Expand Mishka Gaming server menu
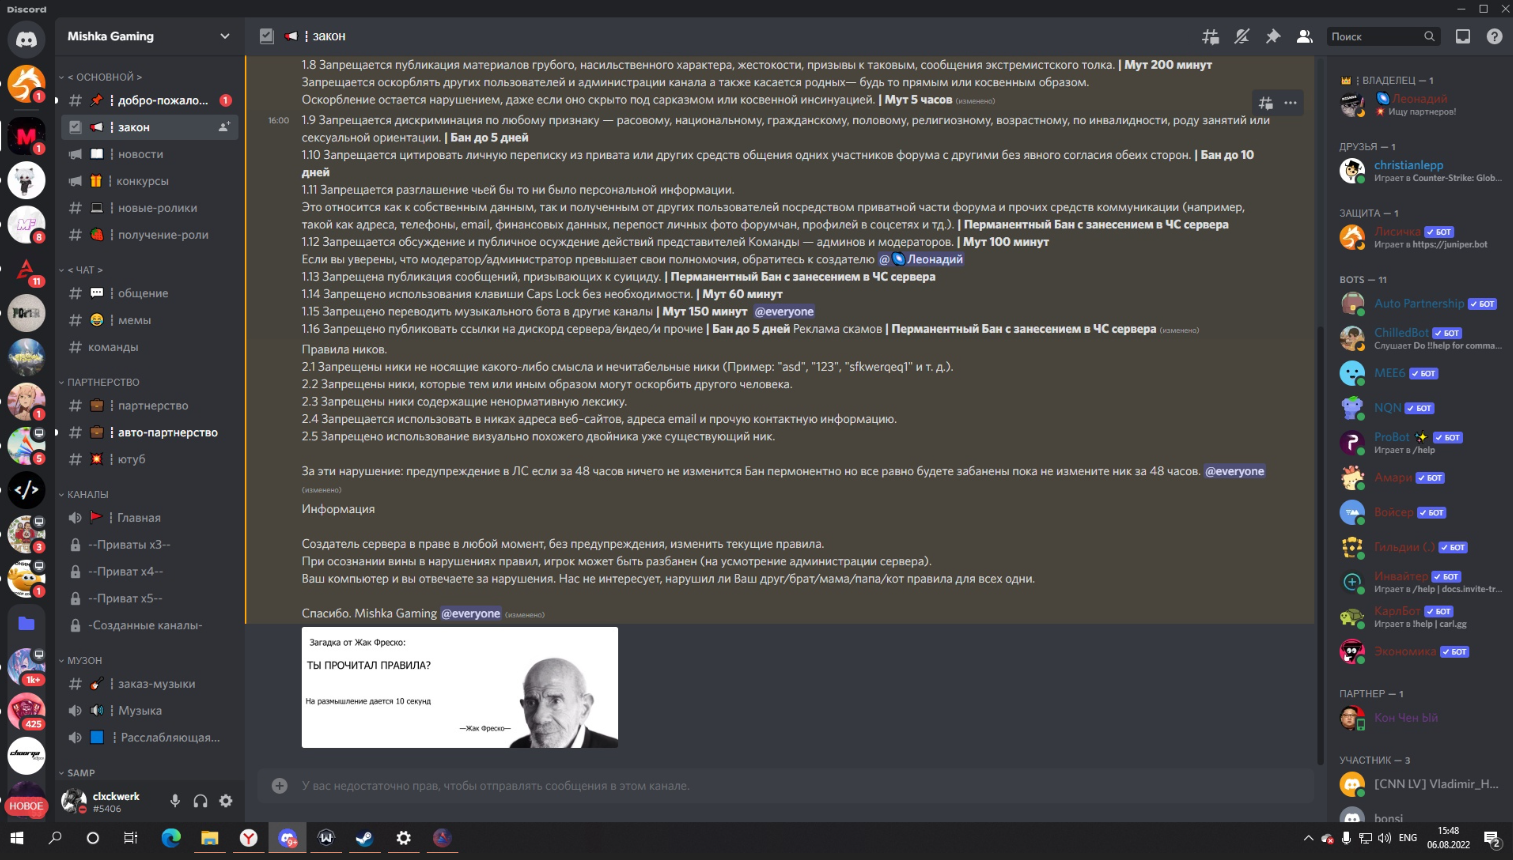This screenshot has height=860, width=1513. [x=150, y=36]
